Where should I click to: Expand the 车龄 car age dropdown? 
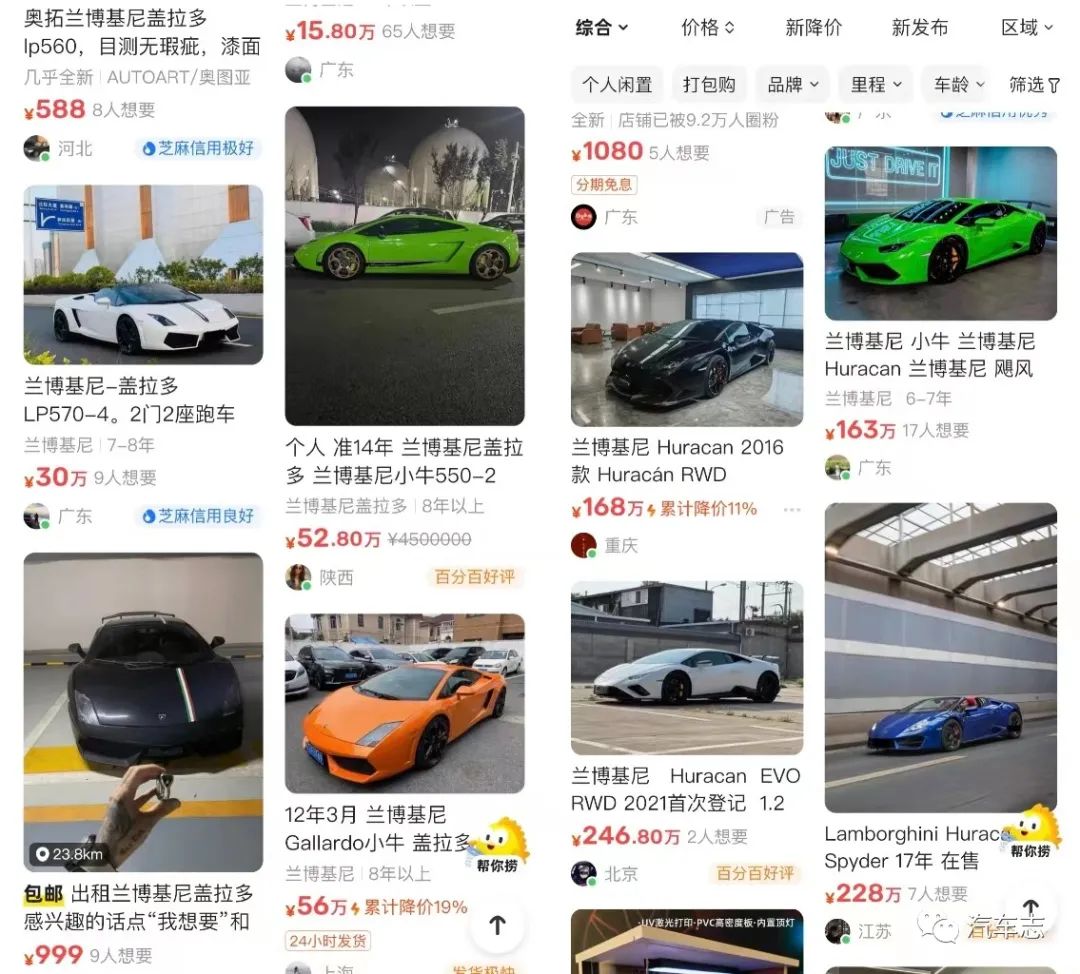click(x=959, y=85)
